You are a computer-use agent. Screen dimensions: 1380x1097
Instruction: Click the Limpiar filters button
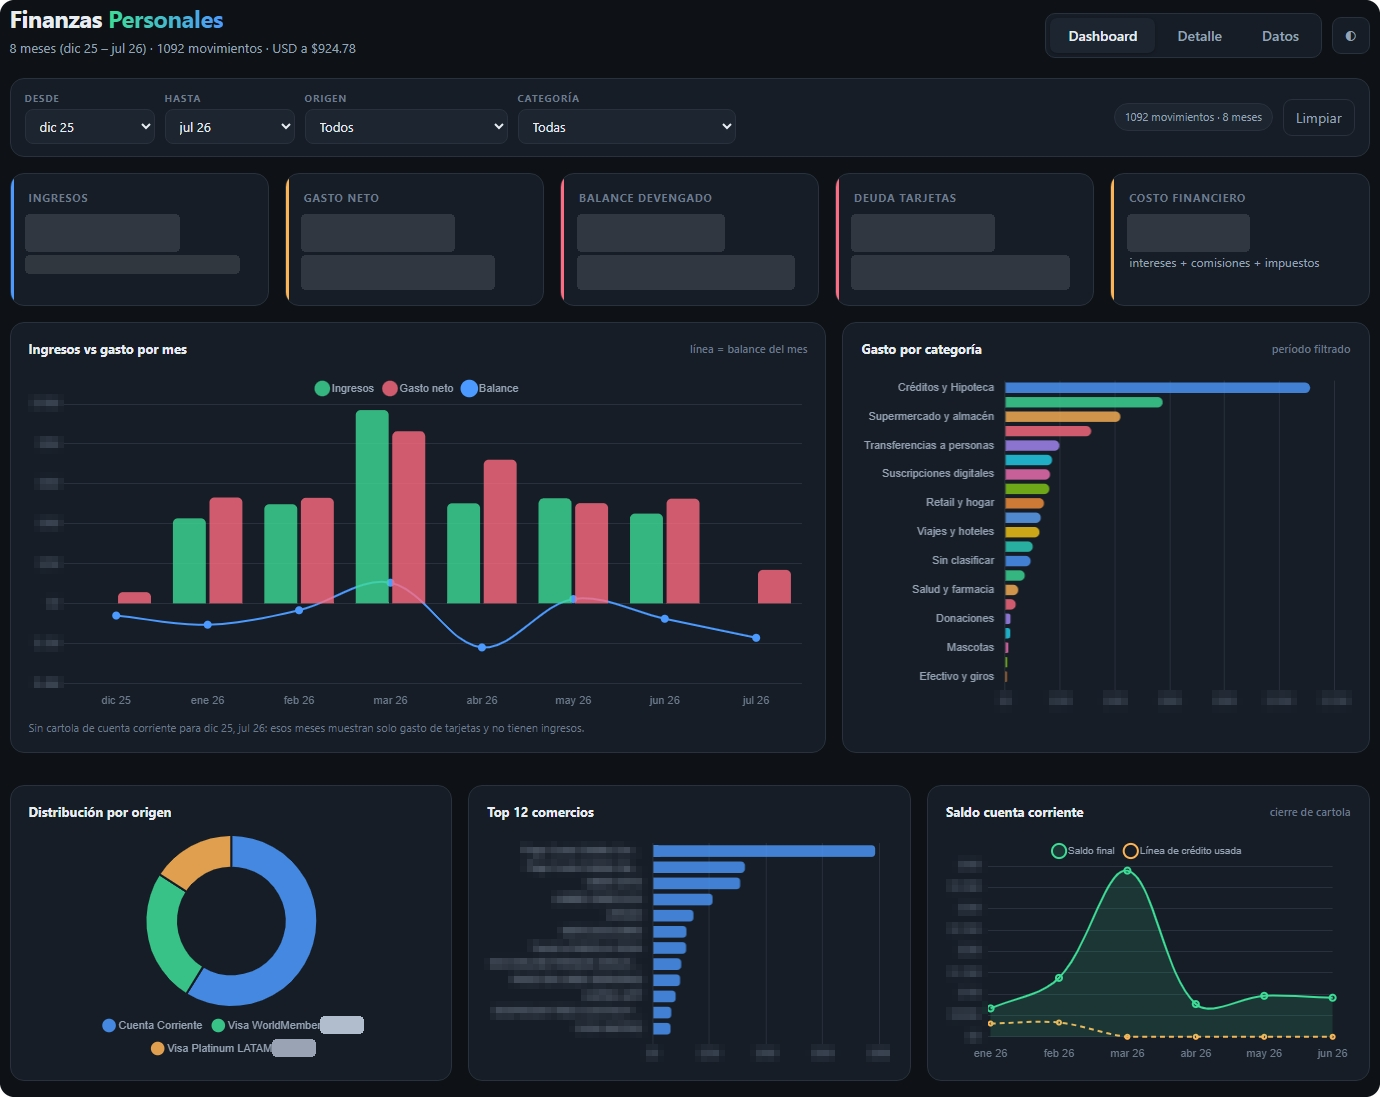[1318, 118]
